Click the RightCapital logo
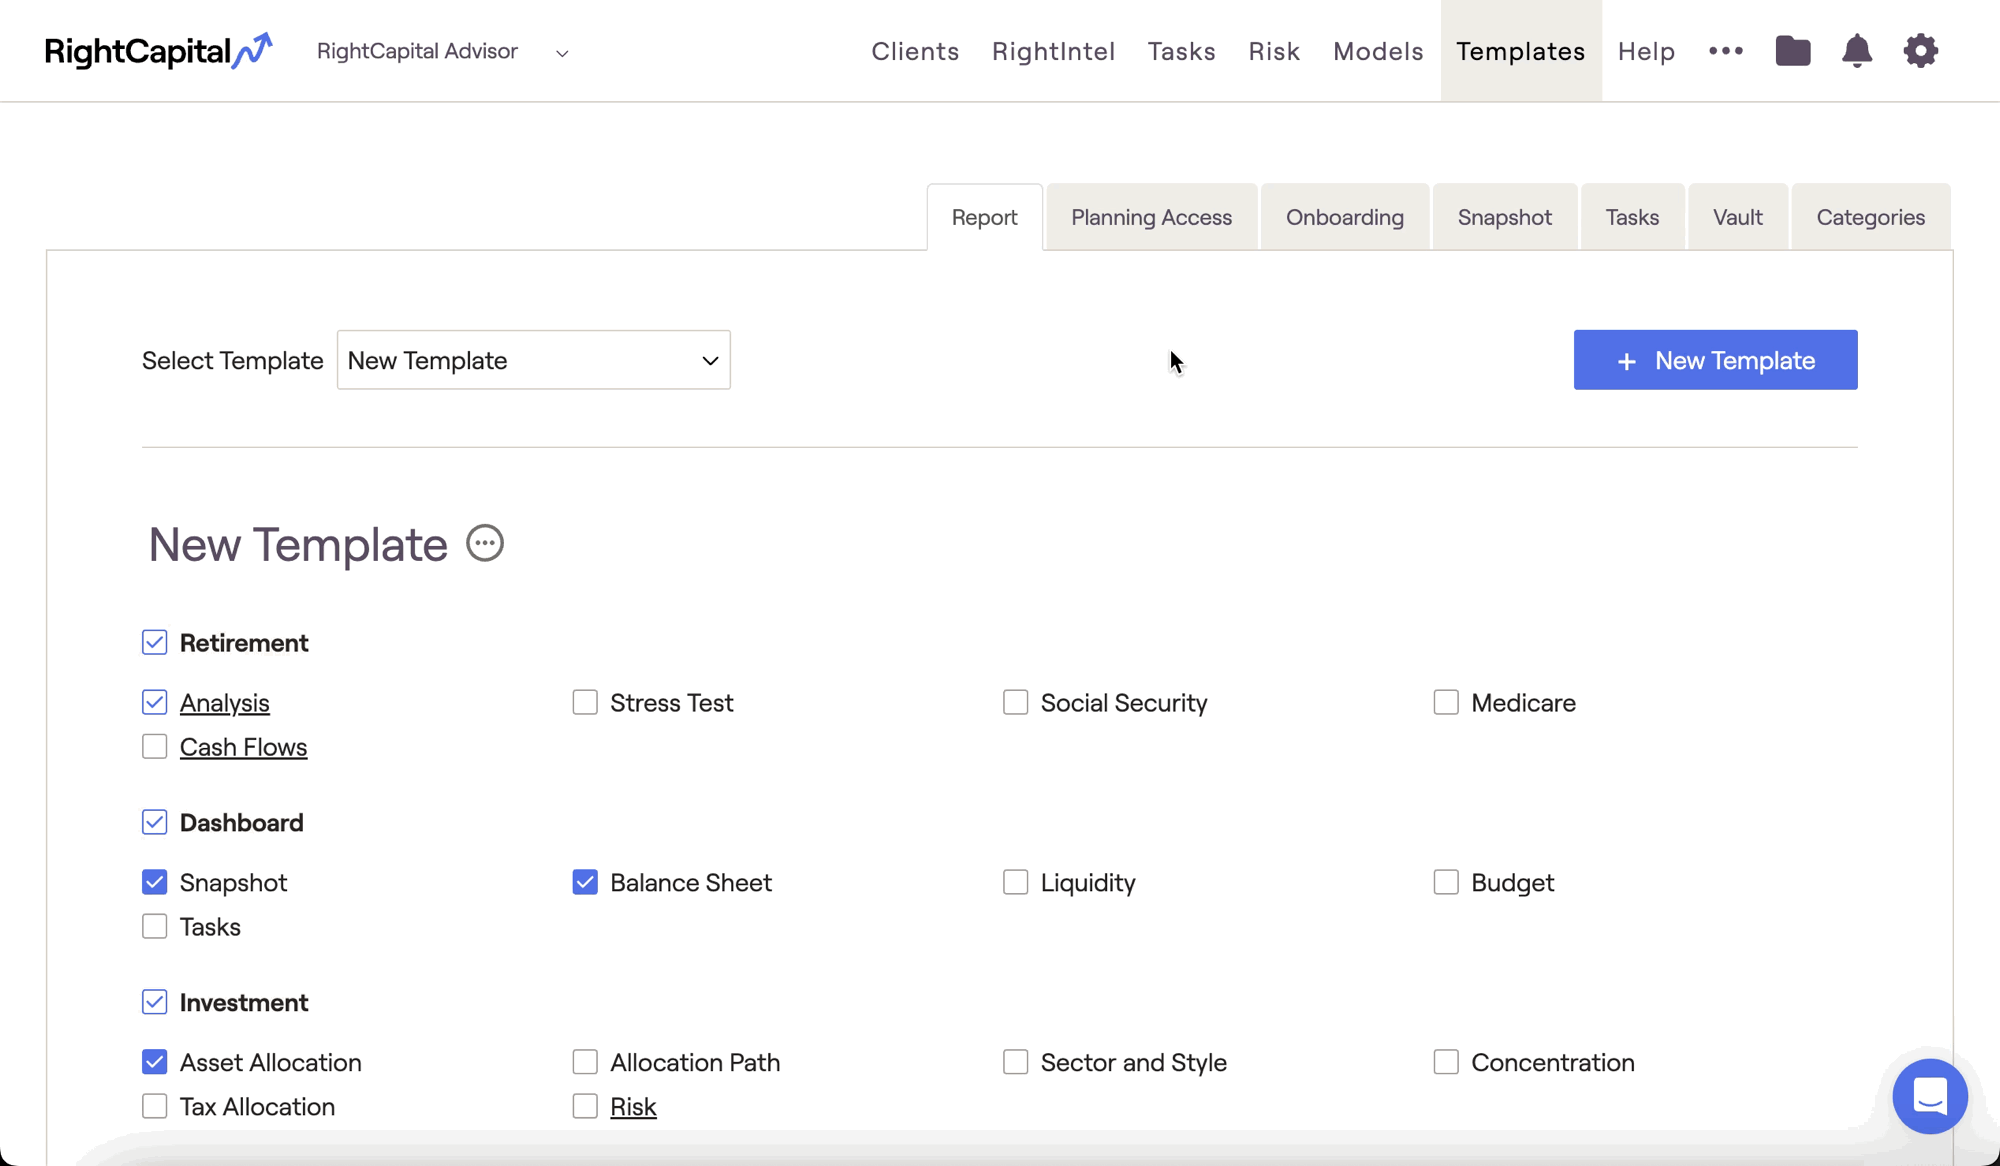Image resolution: width=2000 pixels, height=1166 pixels. point(158,51)
